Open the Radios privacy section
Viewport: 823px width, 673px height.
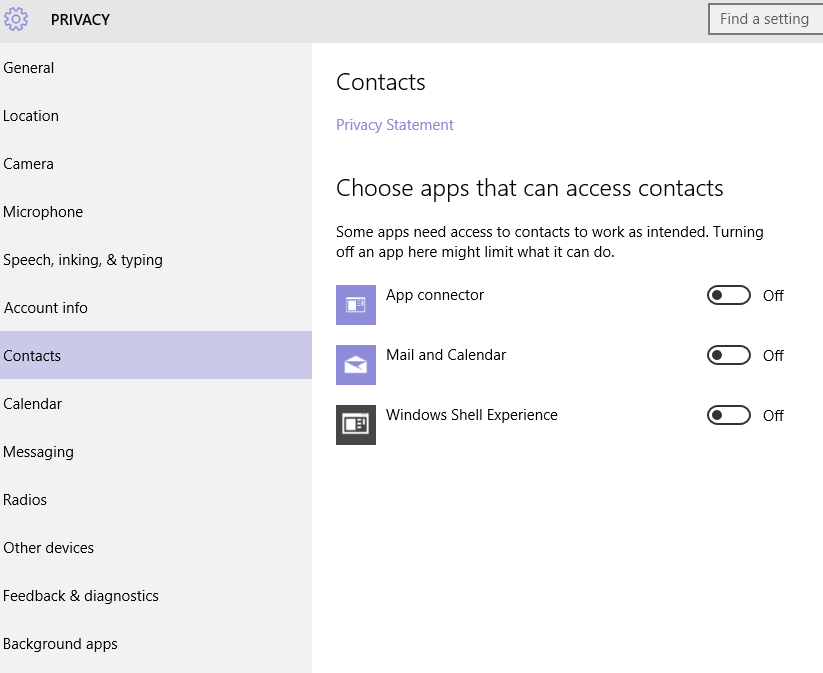(156, 500)
